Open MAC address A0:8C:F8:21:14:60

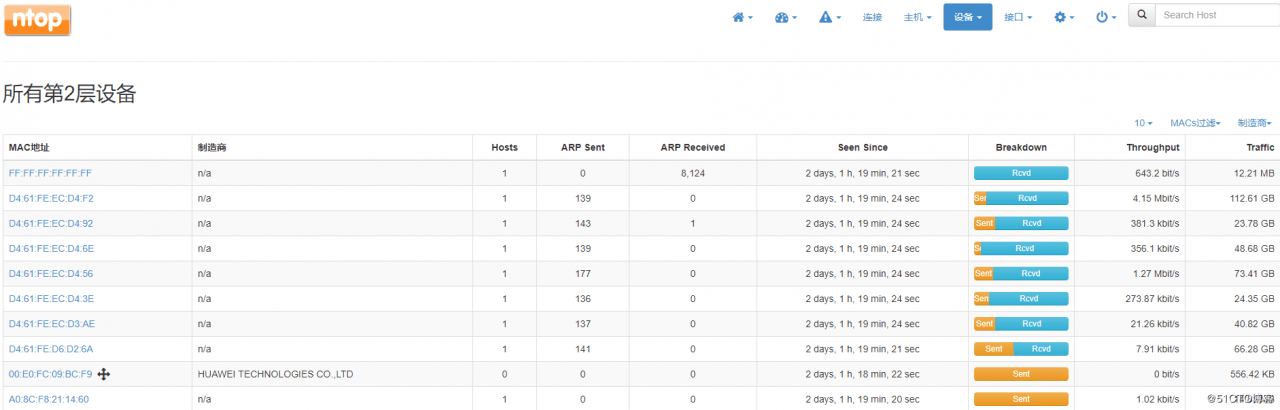(x=49, y=399)
